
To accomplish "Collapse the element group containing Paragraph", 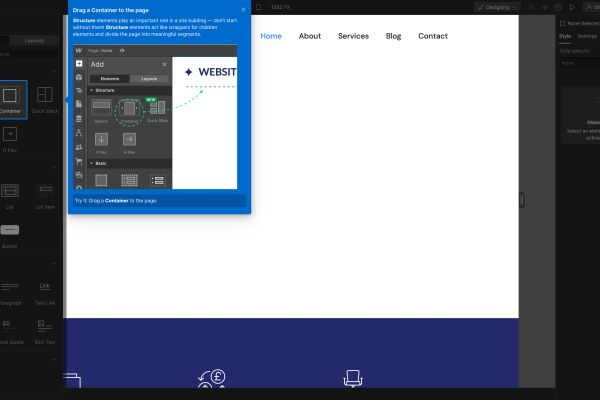I will [x=54, y=264].
